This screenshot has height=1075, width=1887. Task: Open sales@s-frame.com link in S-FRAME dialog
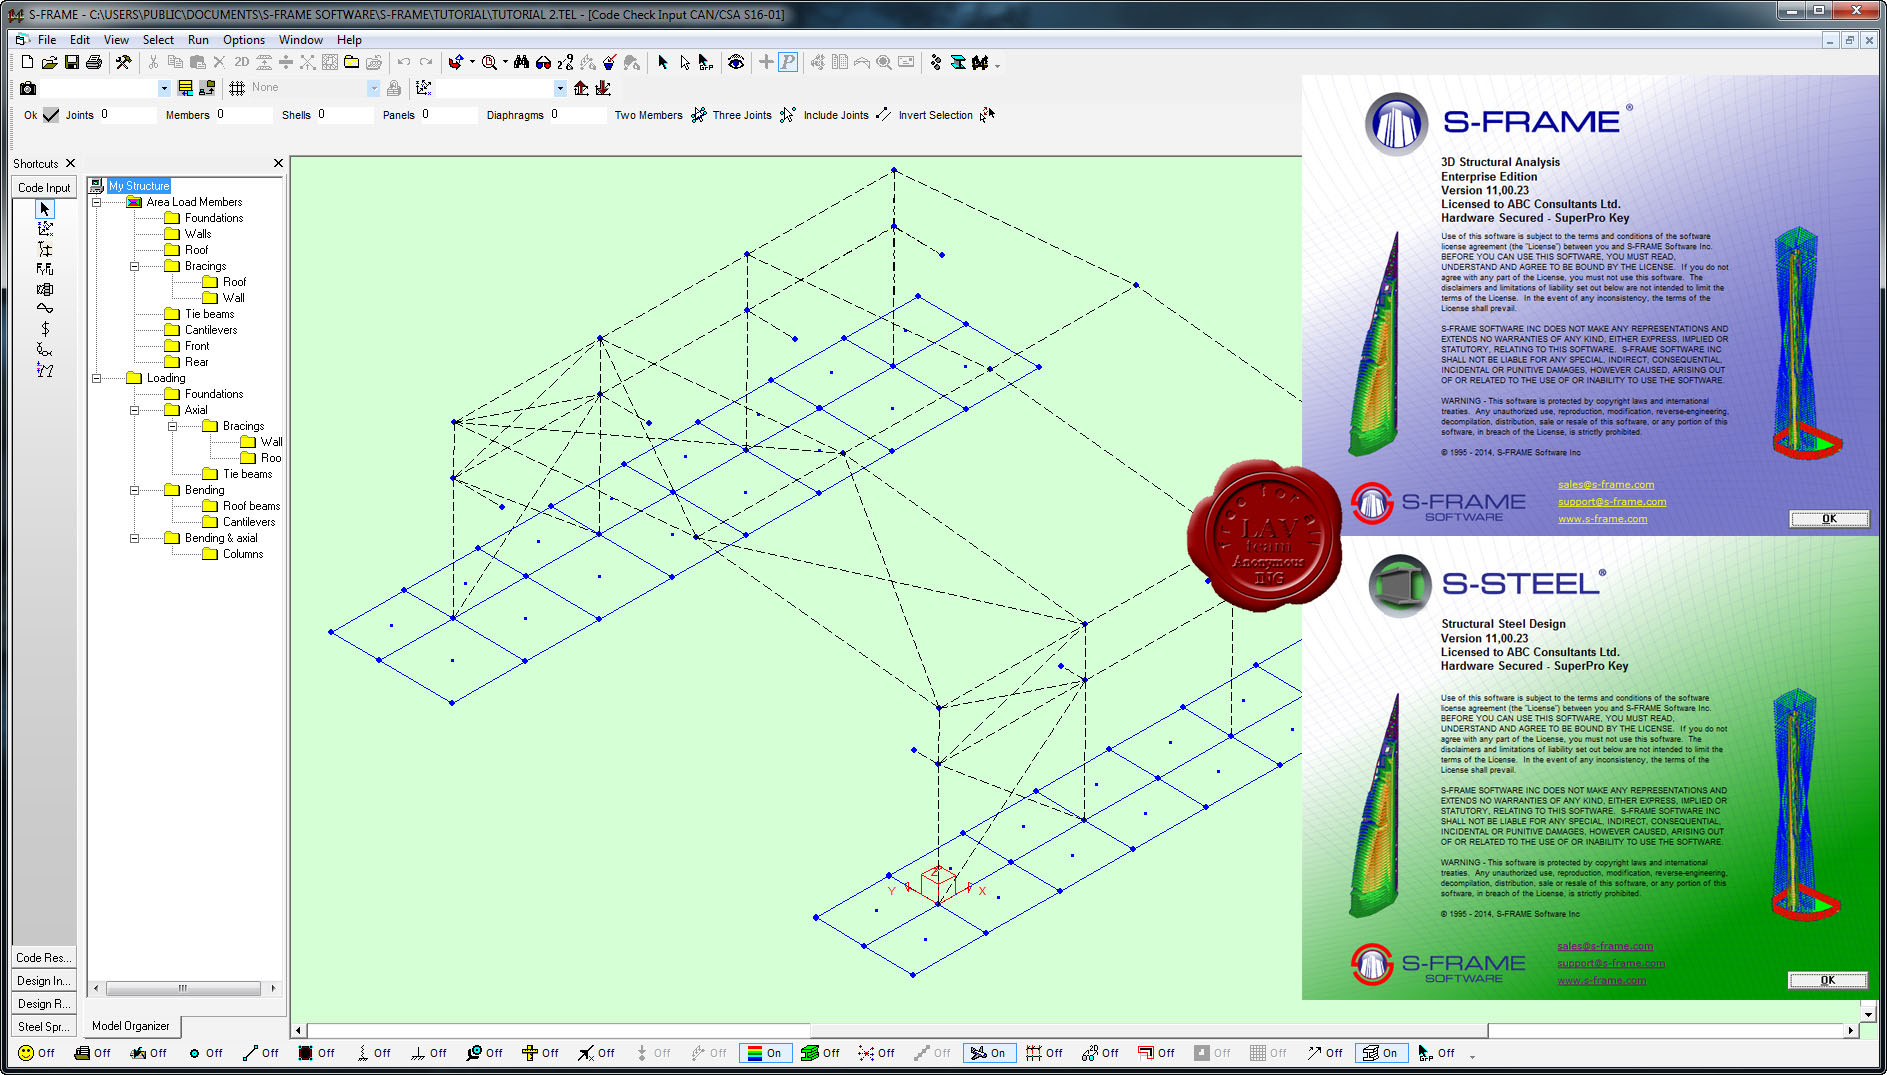(1606, 484)
